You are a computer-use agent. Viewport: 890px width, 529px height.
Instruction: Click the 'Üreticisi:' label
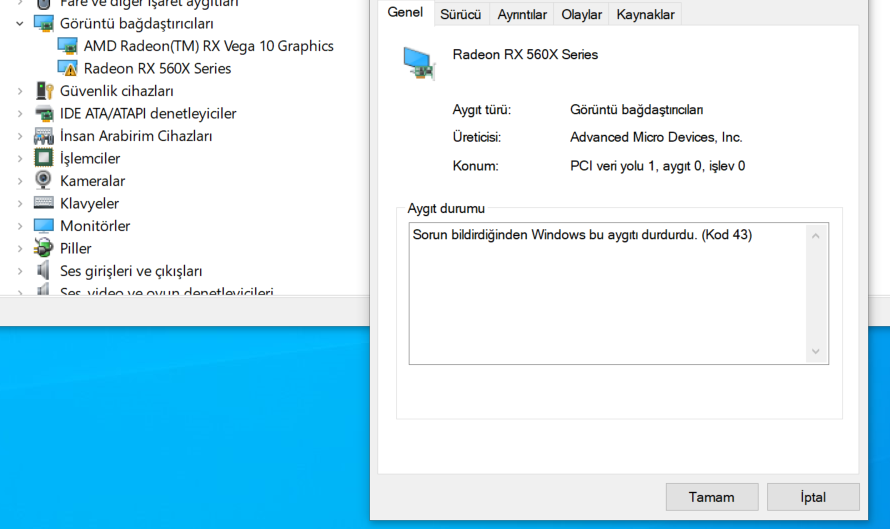tap(477, 137)
